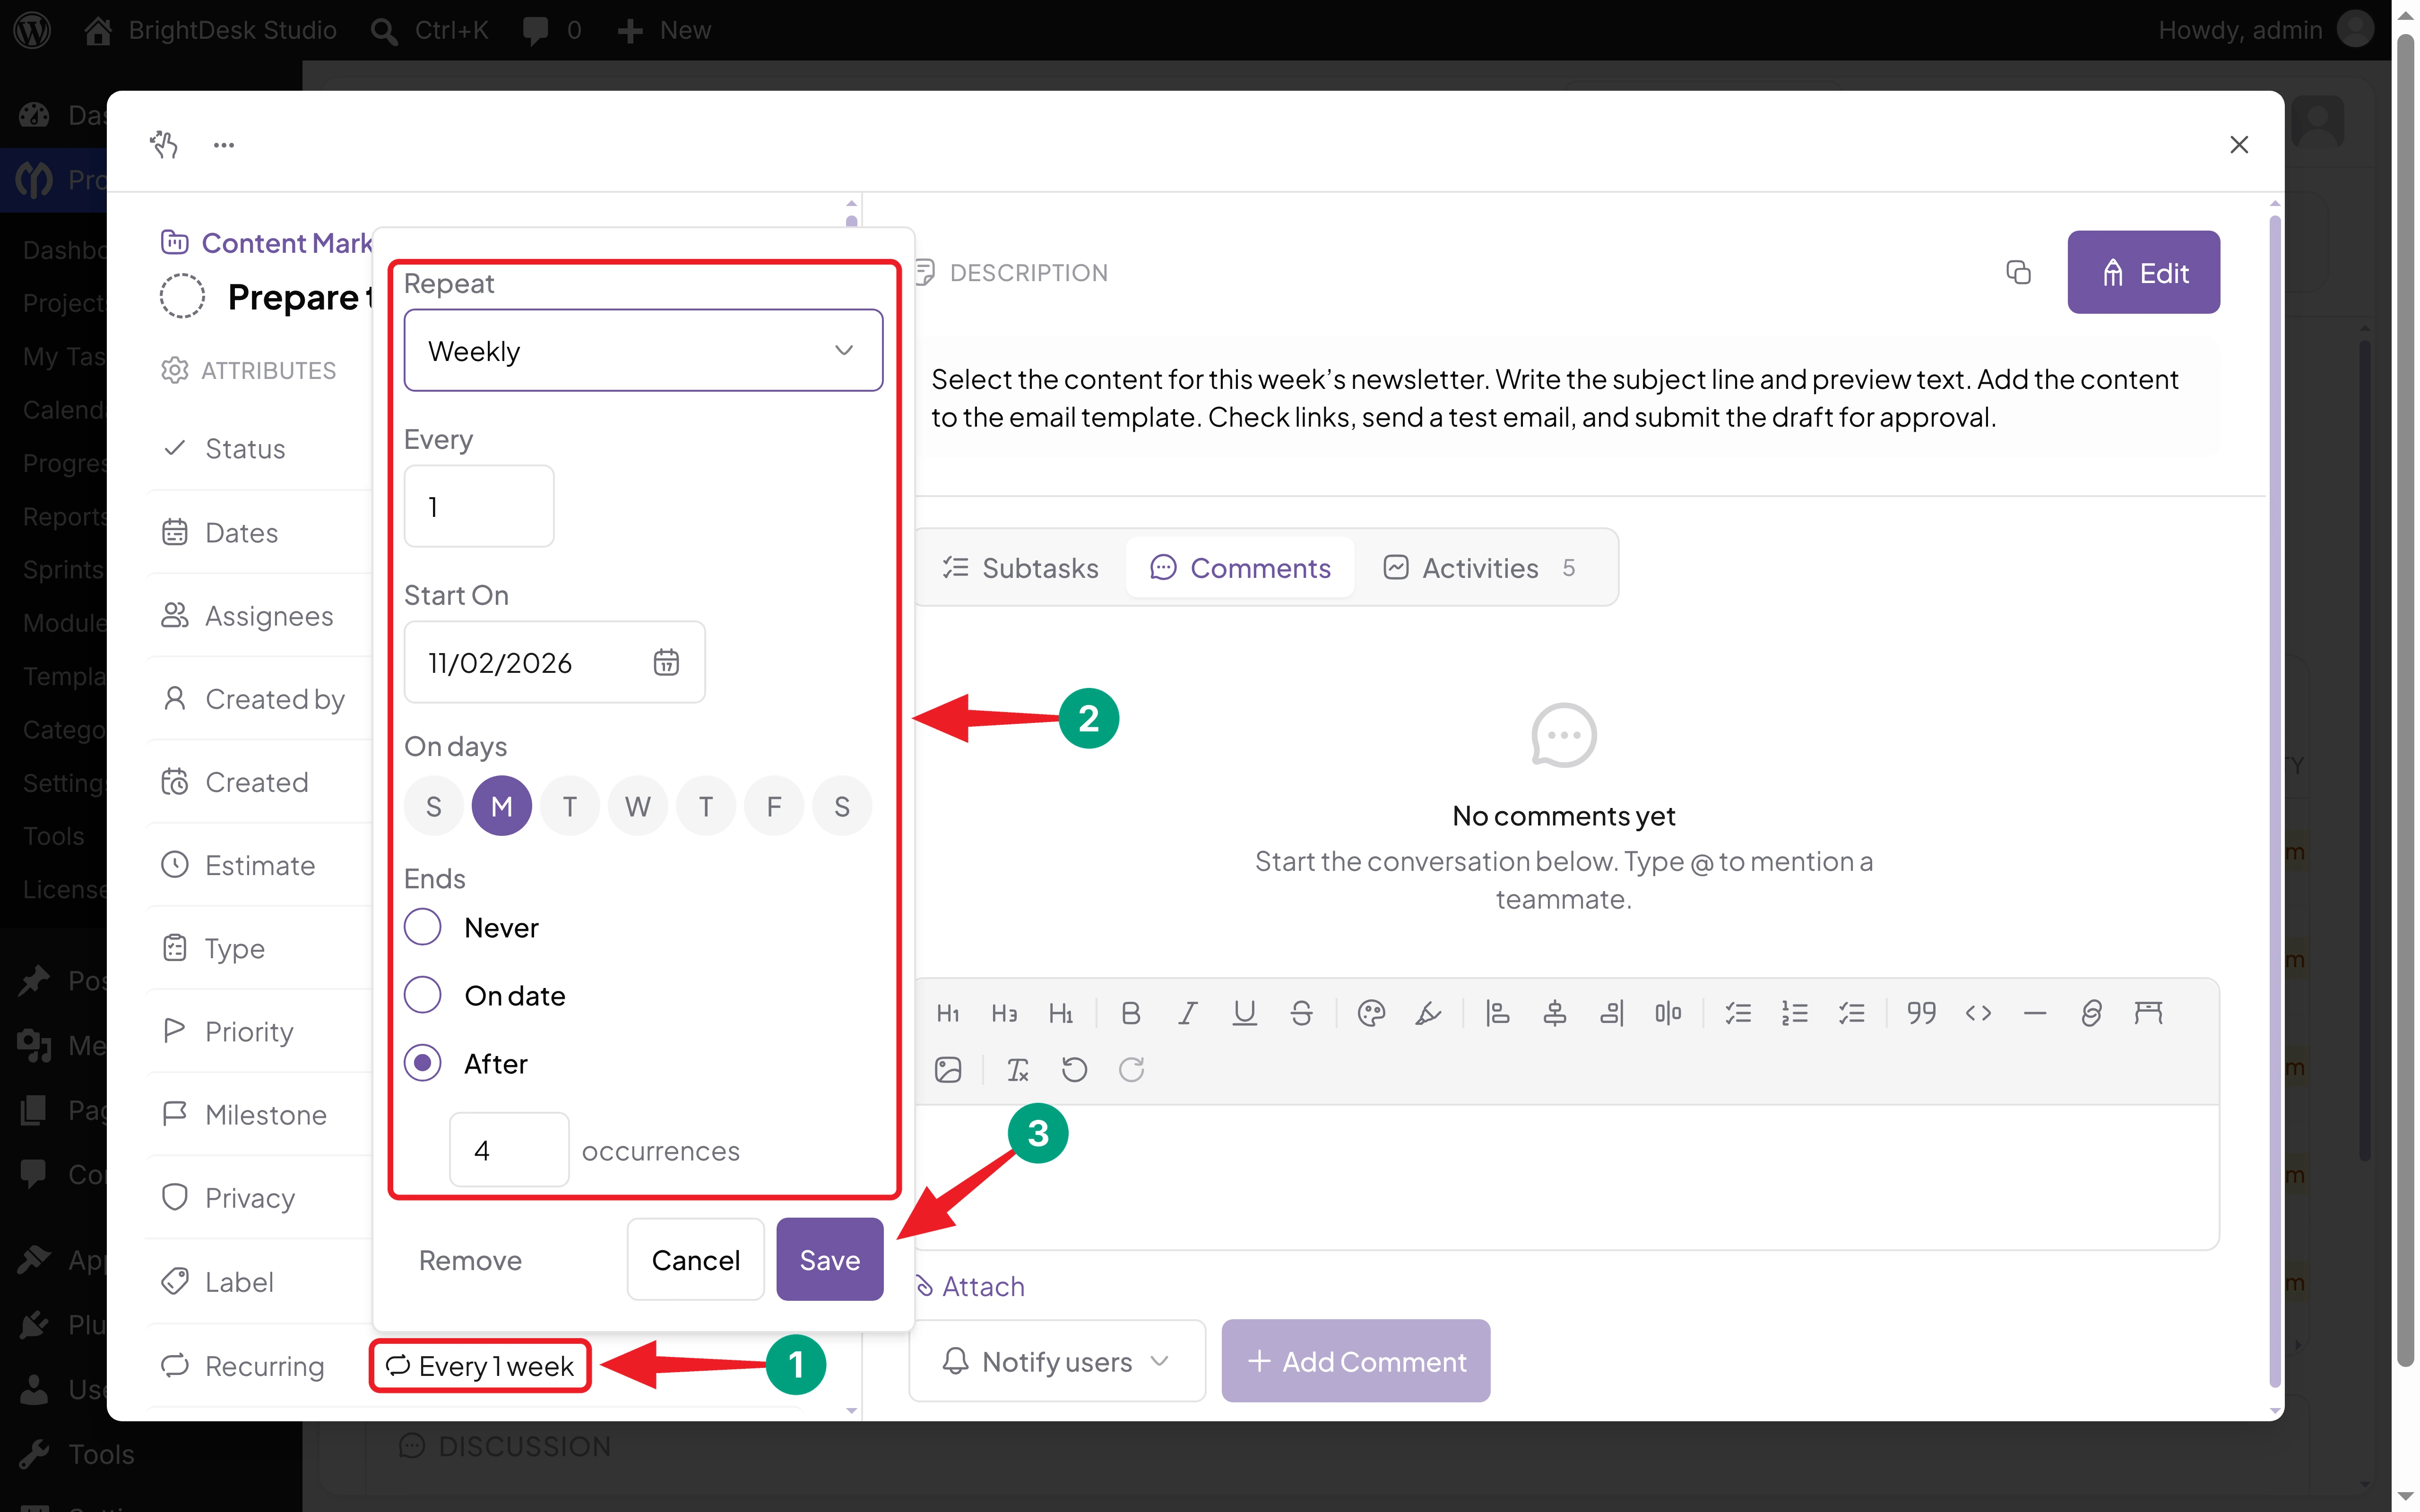Click the highlighter marker icon
This screenshot has width=2420, height=1512.
(x=1428, y=1013)
